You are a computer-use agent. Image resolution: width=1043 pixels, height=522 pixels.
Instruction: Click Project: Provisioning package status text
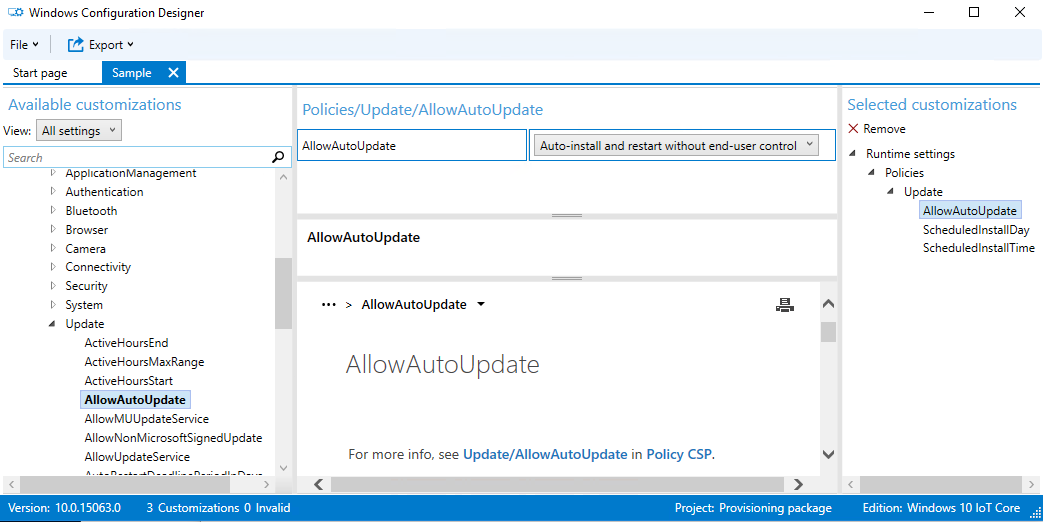753,508
